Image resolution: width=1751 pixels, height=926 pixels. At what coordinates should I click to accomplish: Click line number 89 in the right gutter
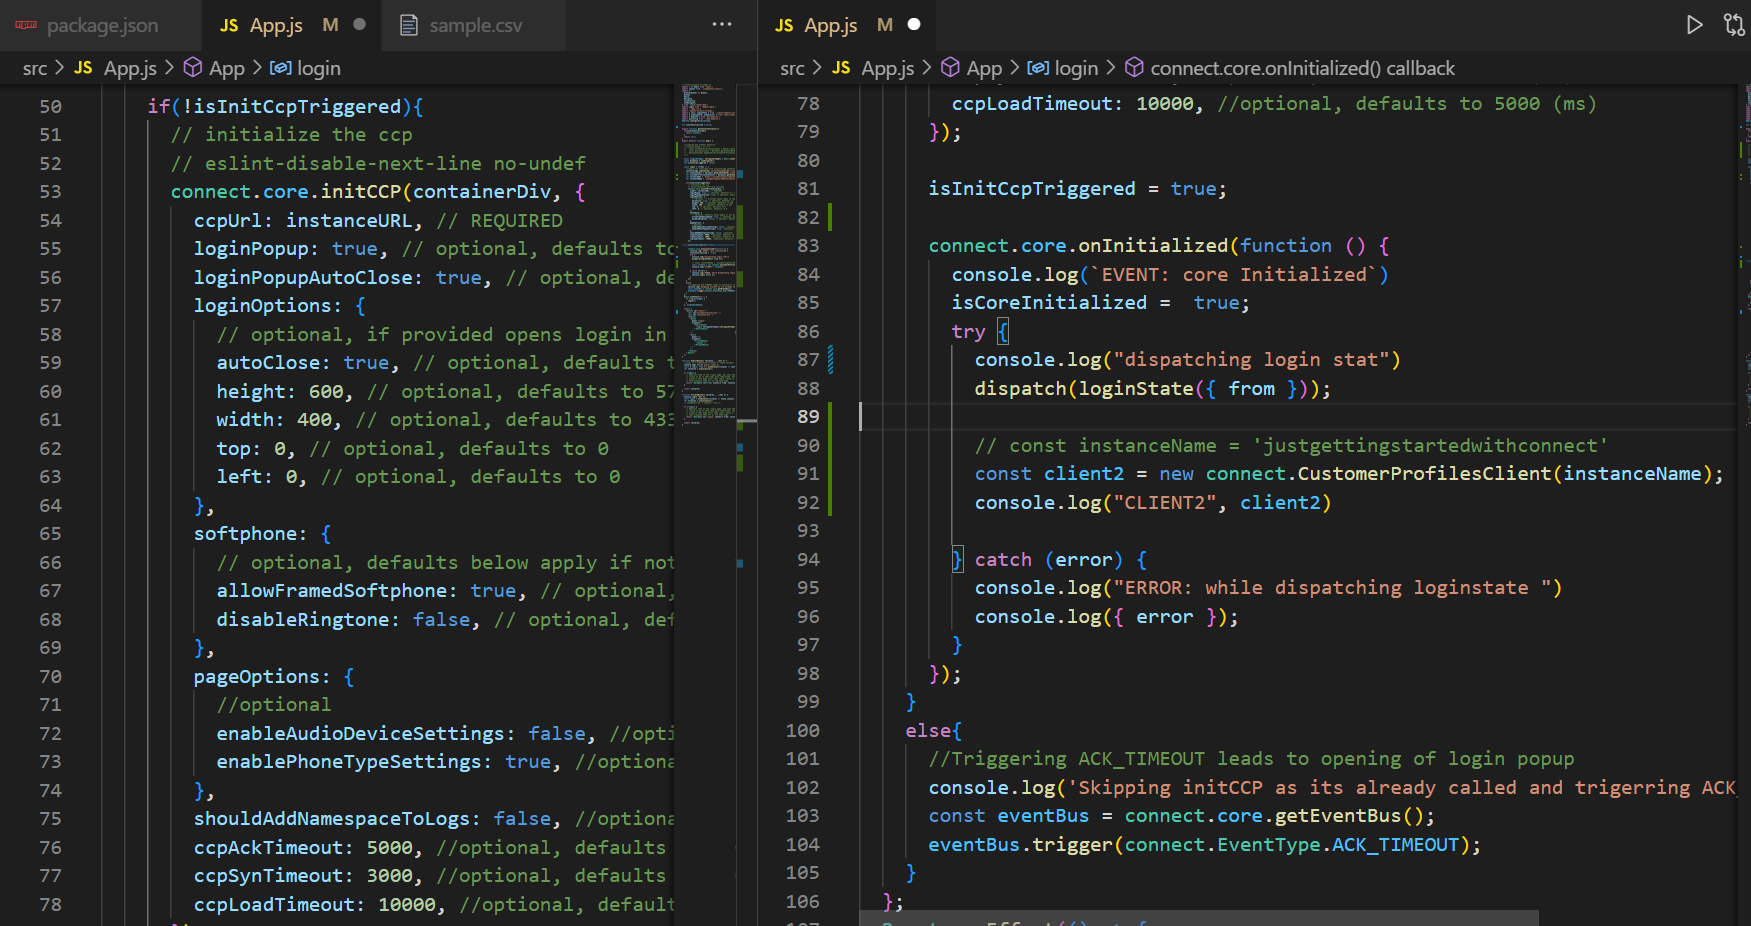coord(807,417)
